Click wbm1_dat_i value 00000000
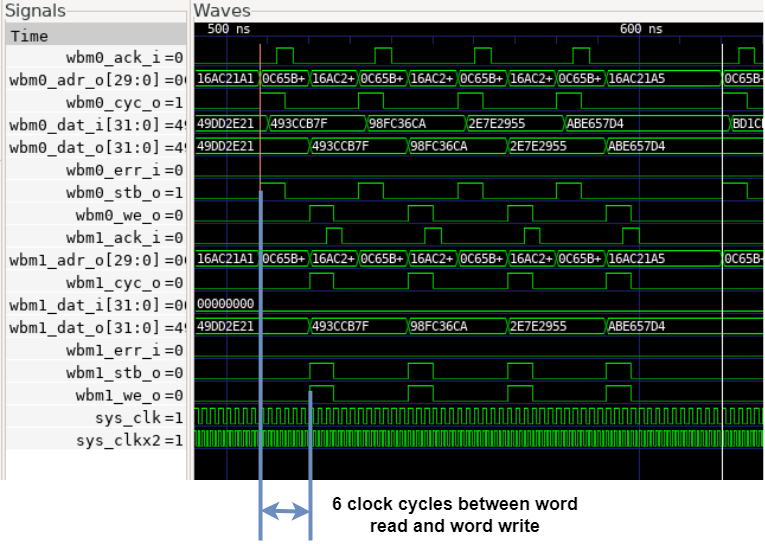Viewport: 765px width, 544px height. [x=225, y=303]
